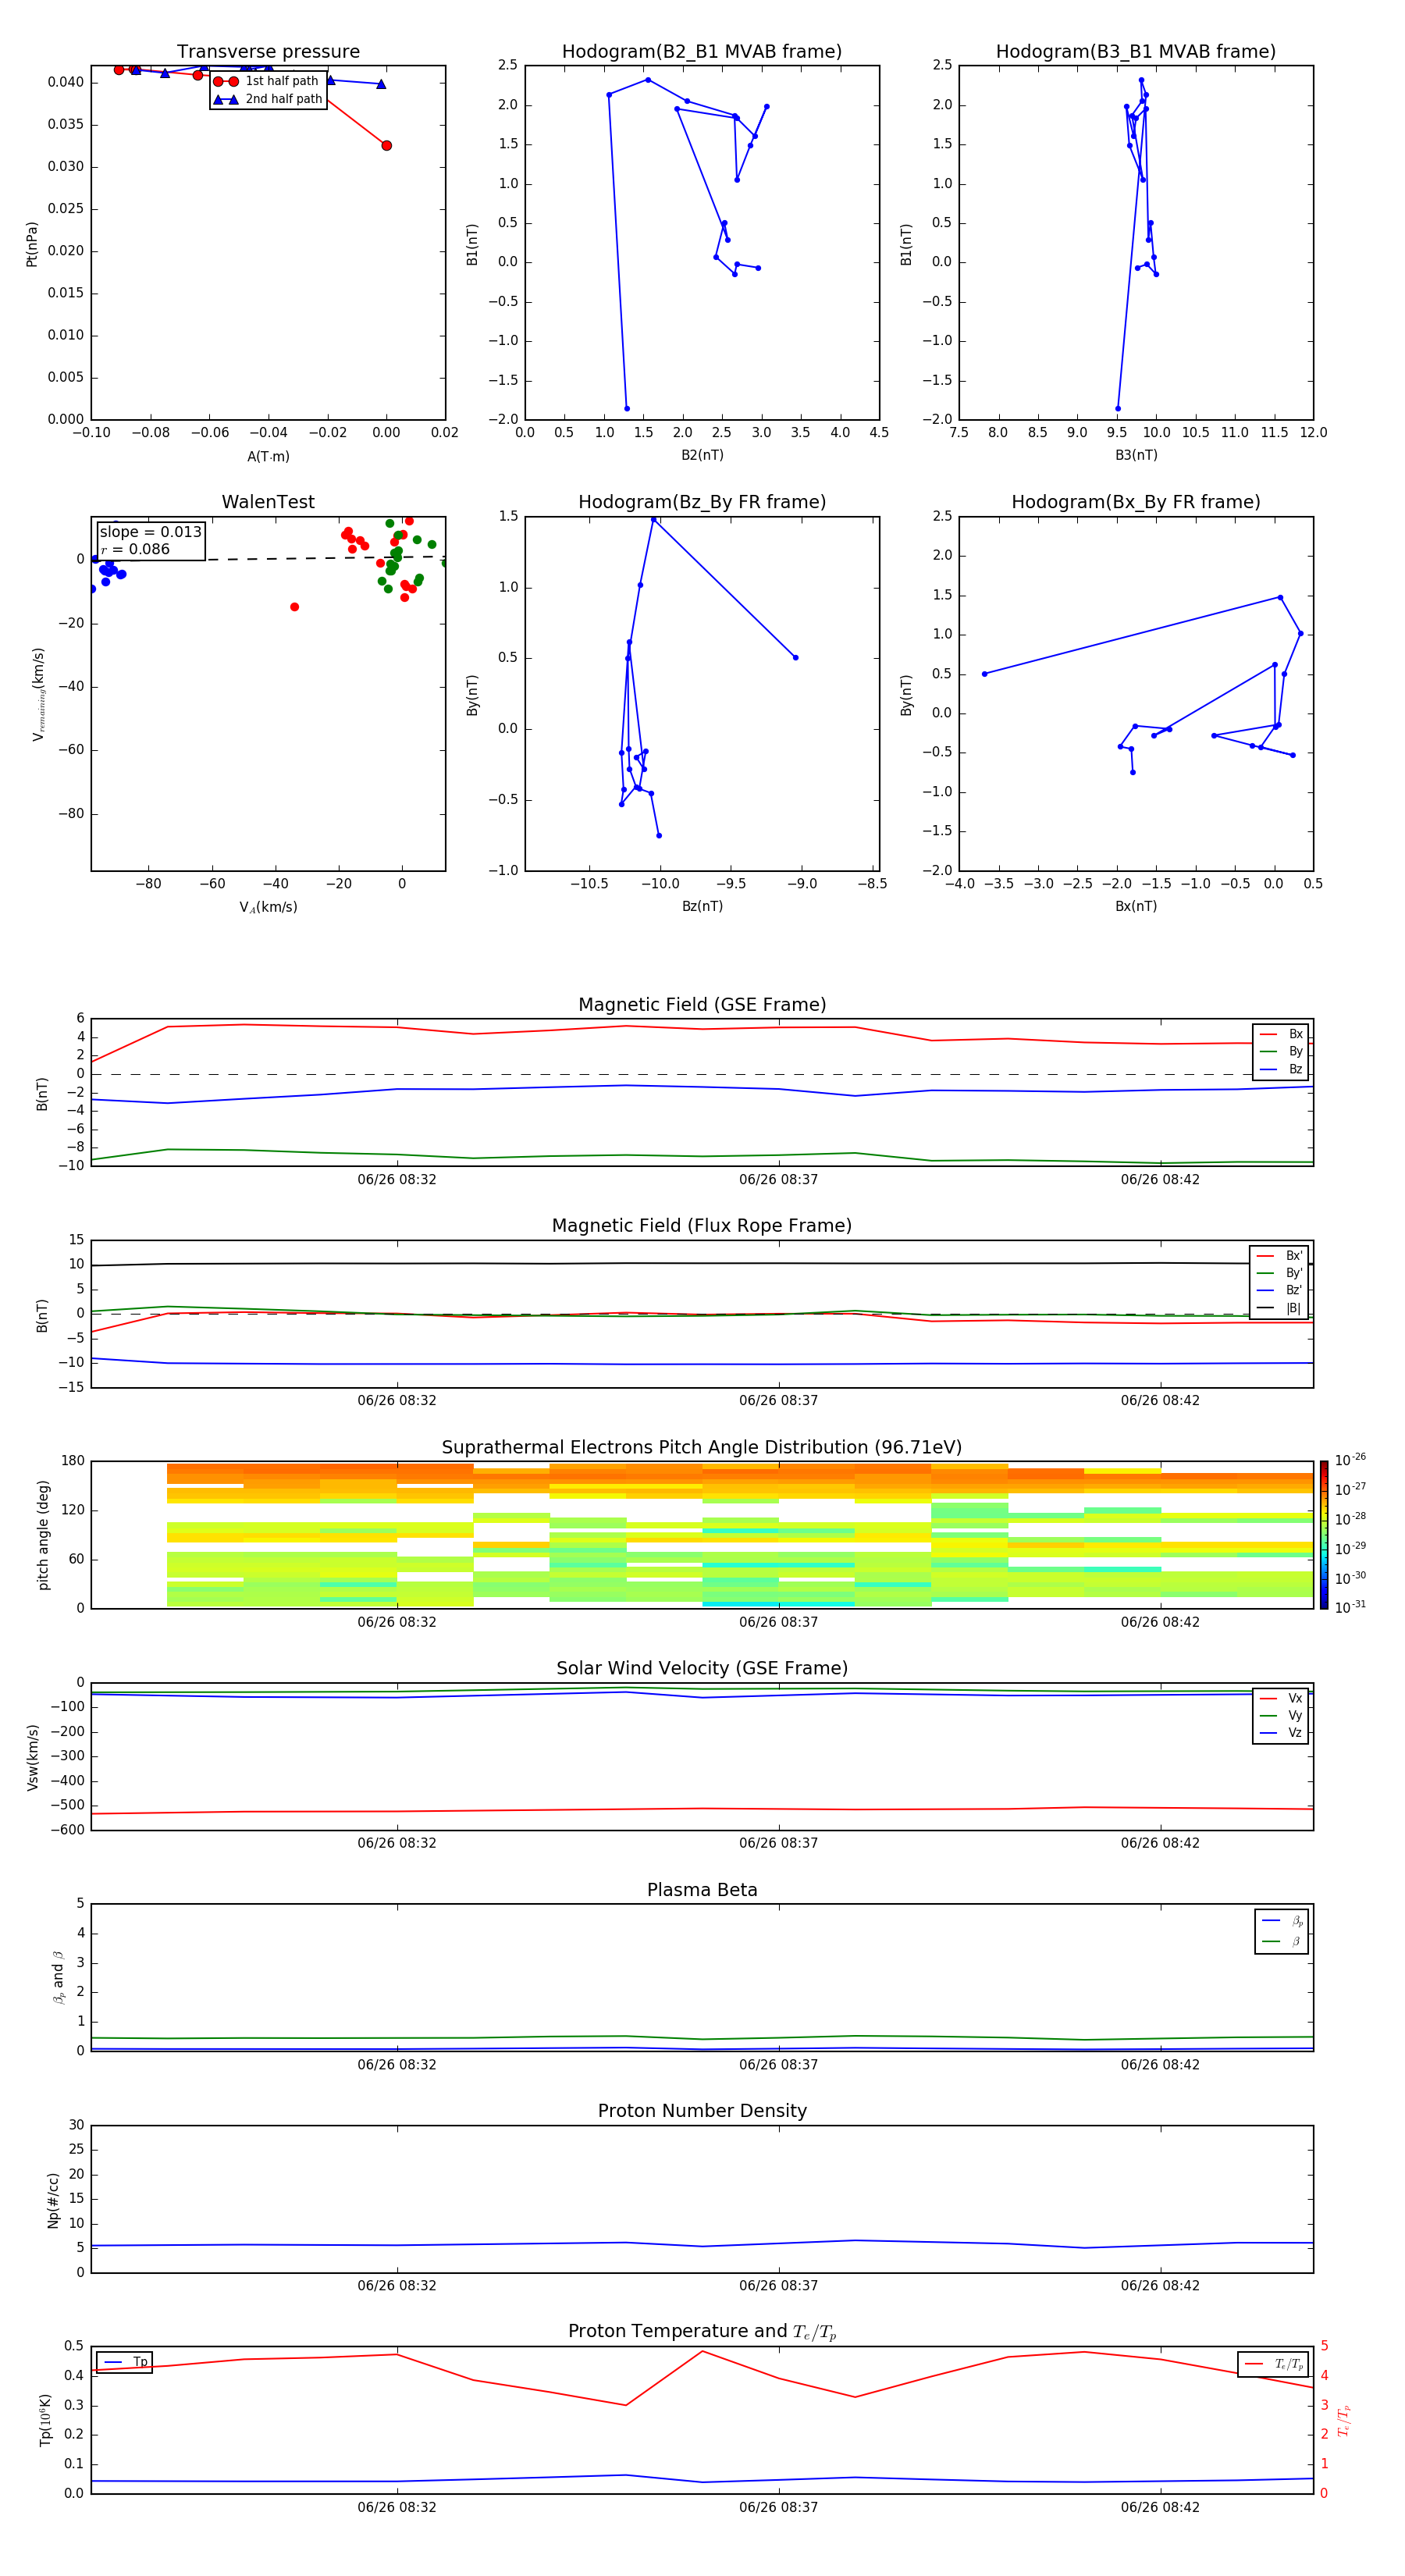The image size is (1405, 2576).
Task: Click the 'B3(nT)' x-axis label
Action: [x=1136, y=455]
